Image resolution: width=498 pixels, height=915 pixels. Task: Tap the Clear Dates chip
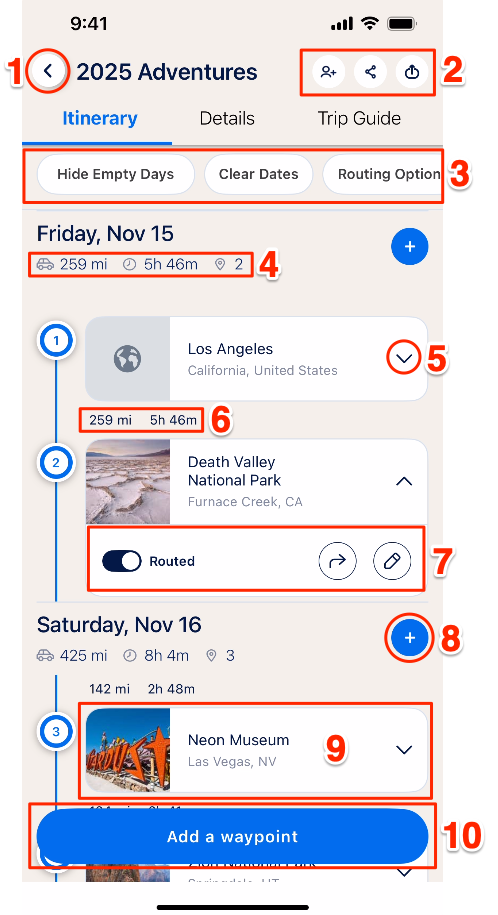click(x=259, y=174)
